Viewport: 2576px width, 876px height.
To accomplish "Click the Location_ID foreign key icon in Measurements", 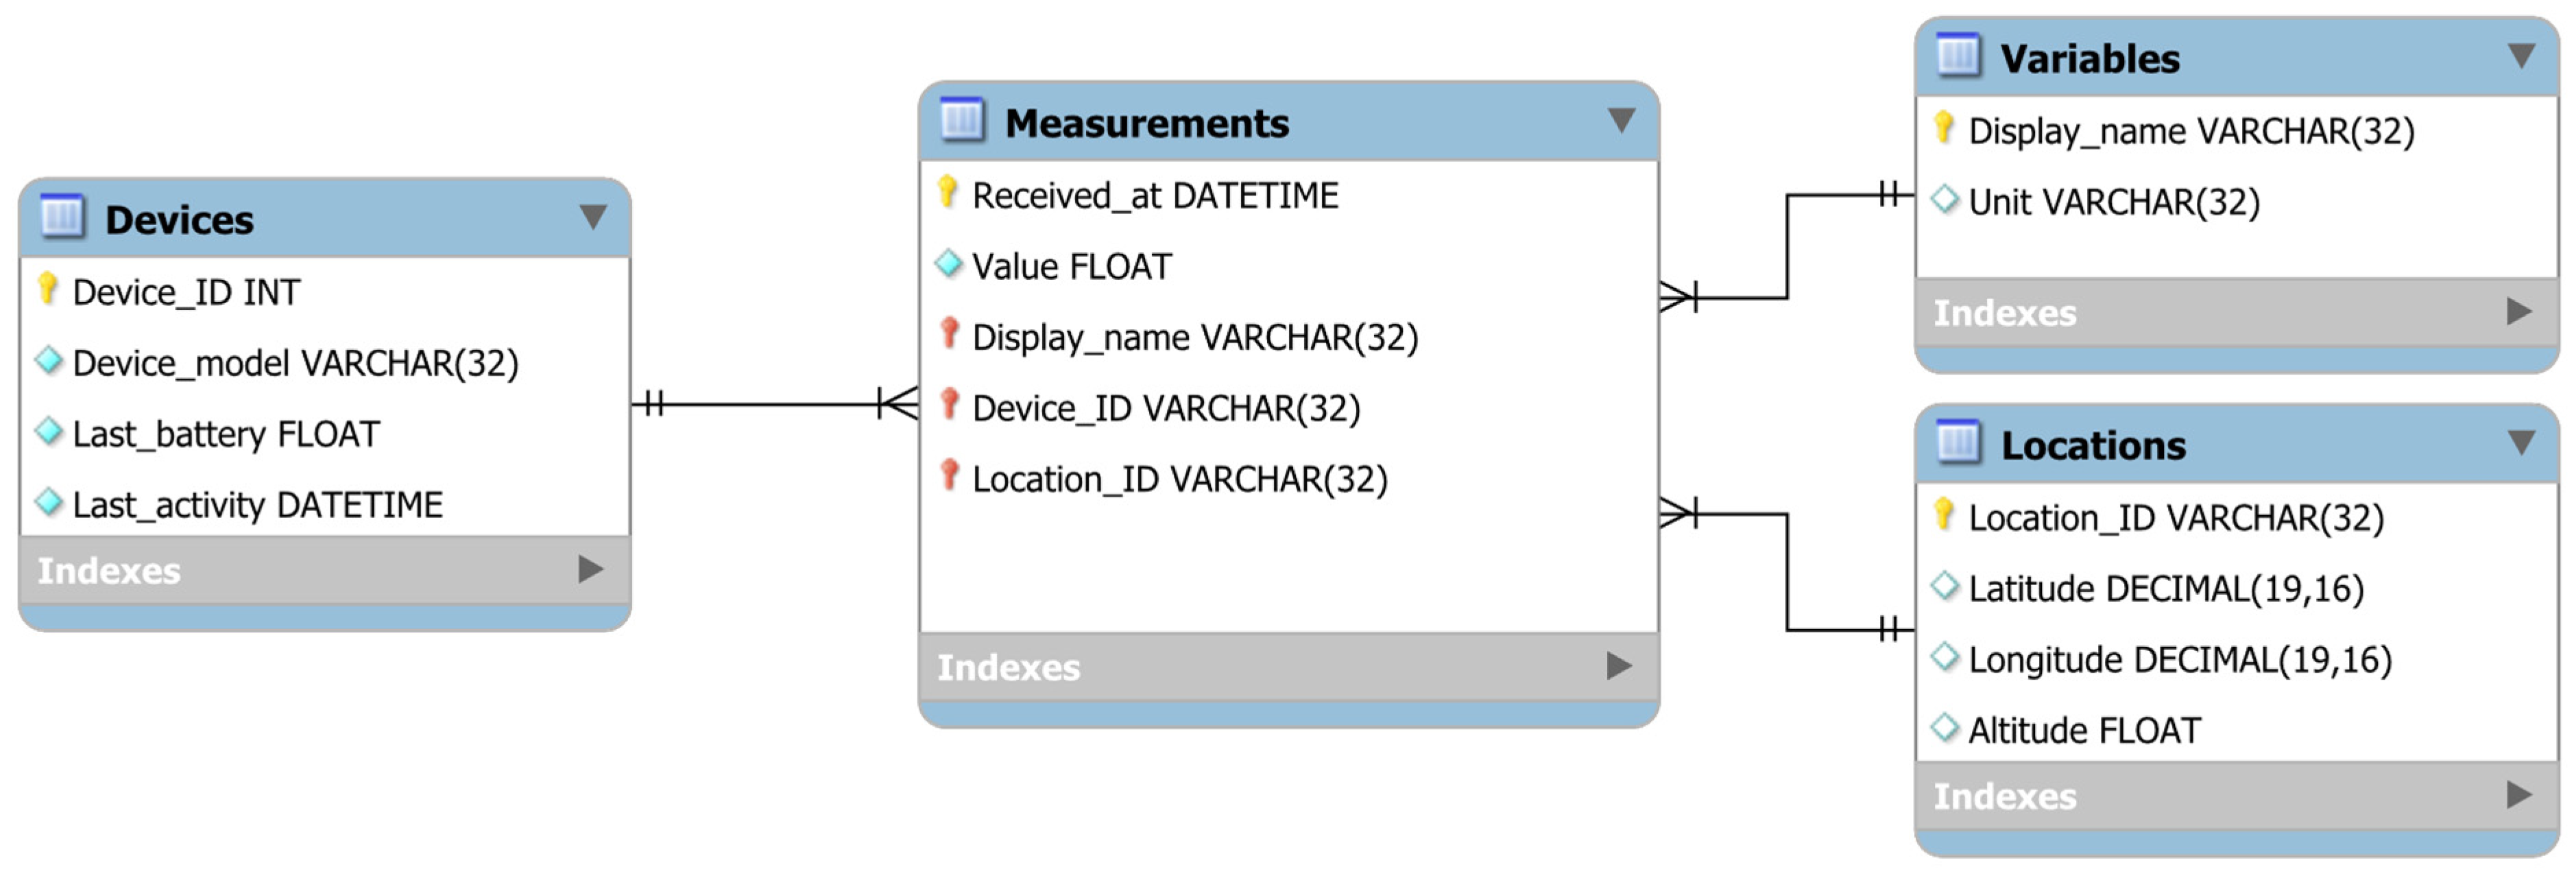I will (949, 476).
